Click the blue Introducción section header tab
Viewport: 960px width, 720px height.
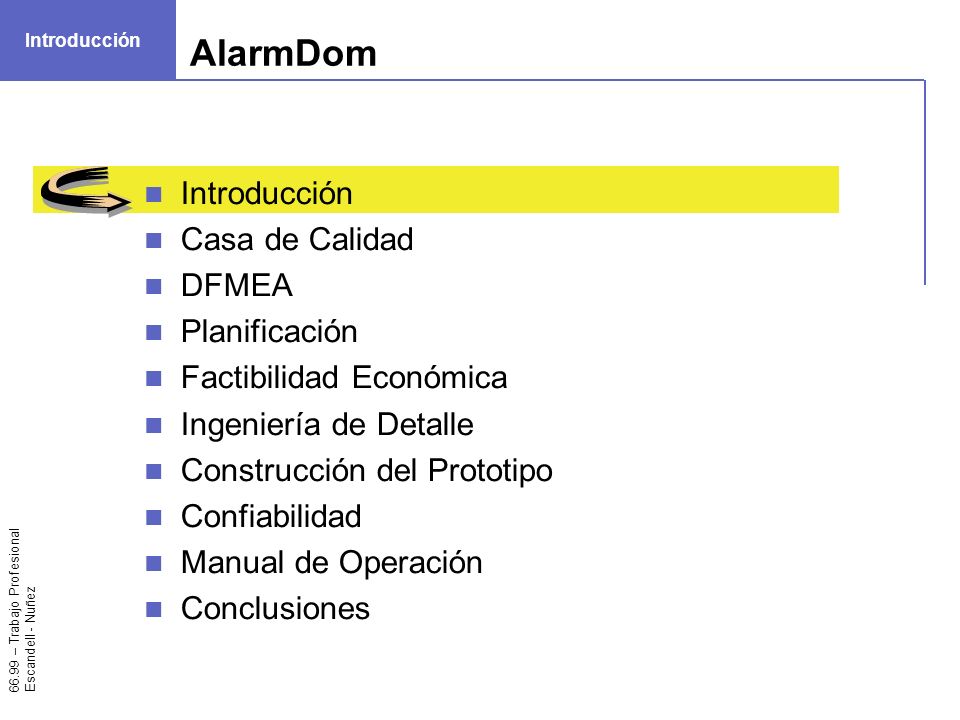pyautogui.click(x=88, y=40)
